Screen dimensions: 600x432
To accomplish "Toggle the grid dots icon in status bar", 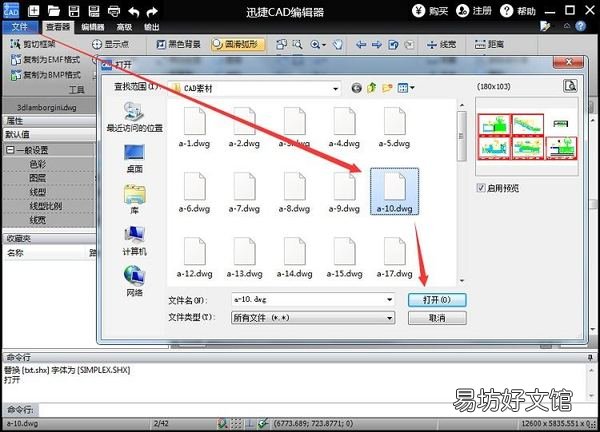I will (236, 423).
